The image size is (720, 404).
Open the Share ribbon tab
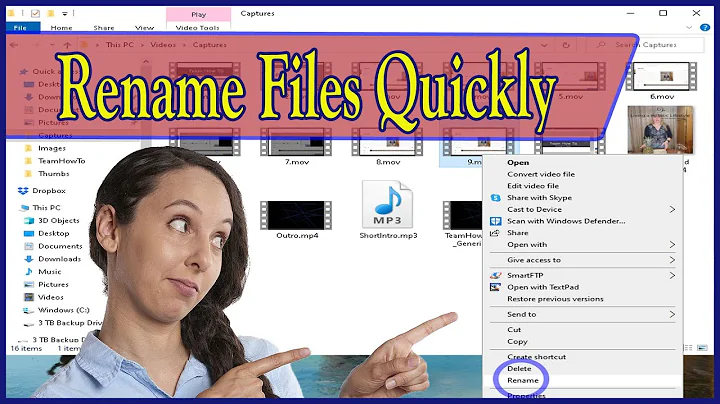(104, 28)
